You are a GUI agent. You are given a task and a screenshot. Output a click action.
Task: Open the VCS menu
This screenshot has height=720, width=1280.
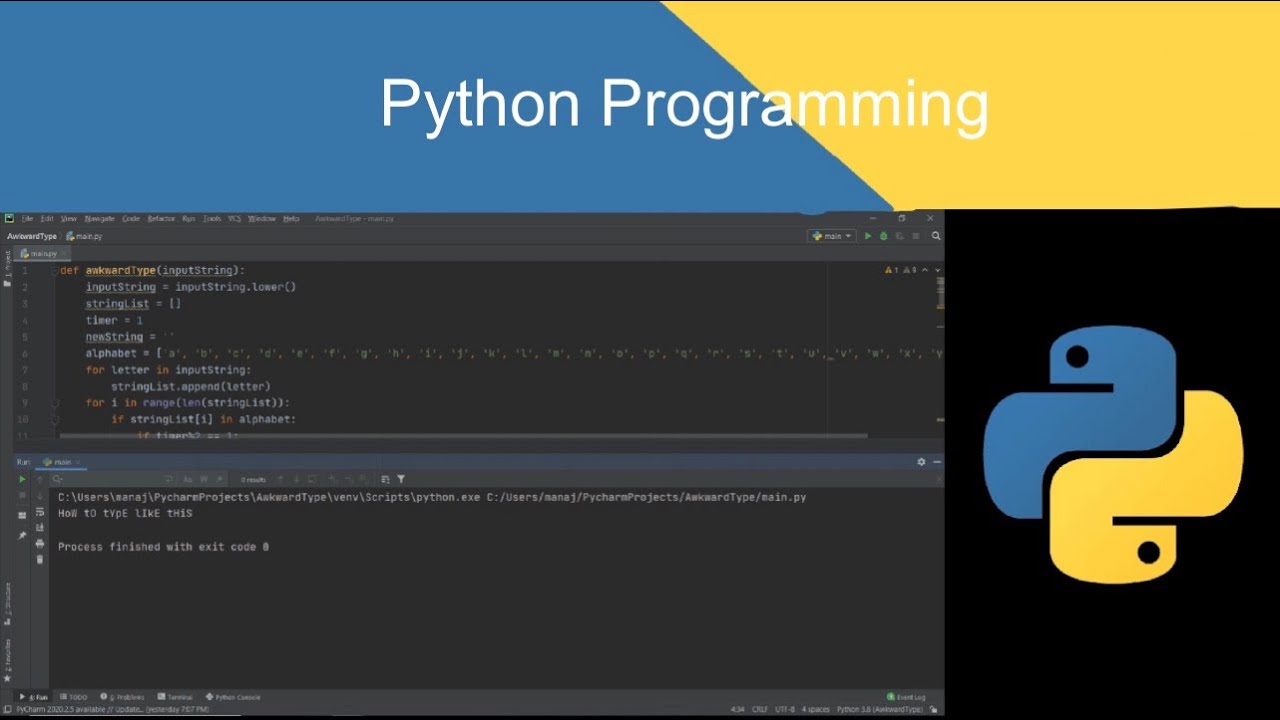pos(235,218)
